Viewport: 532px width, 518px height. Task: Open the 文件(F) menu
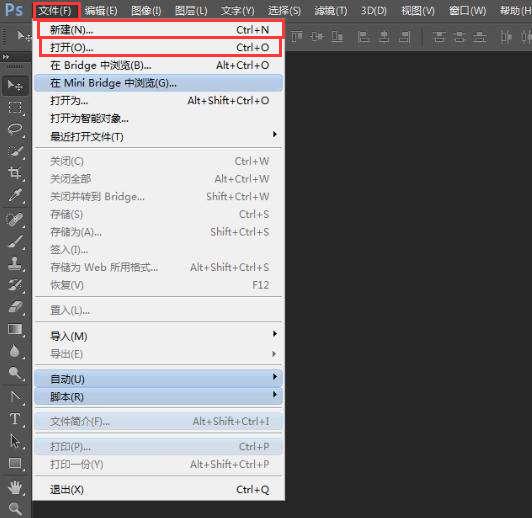[56, 11]
